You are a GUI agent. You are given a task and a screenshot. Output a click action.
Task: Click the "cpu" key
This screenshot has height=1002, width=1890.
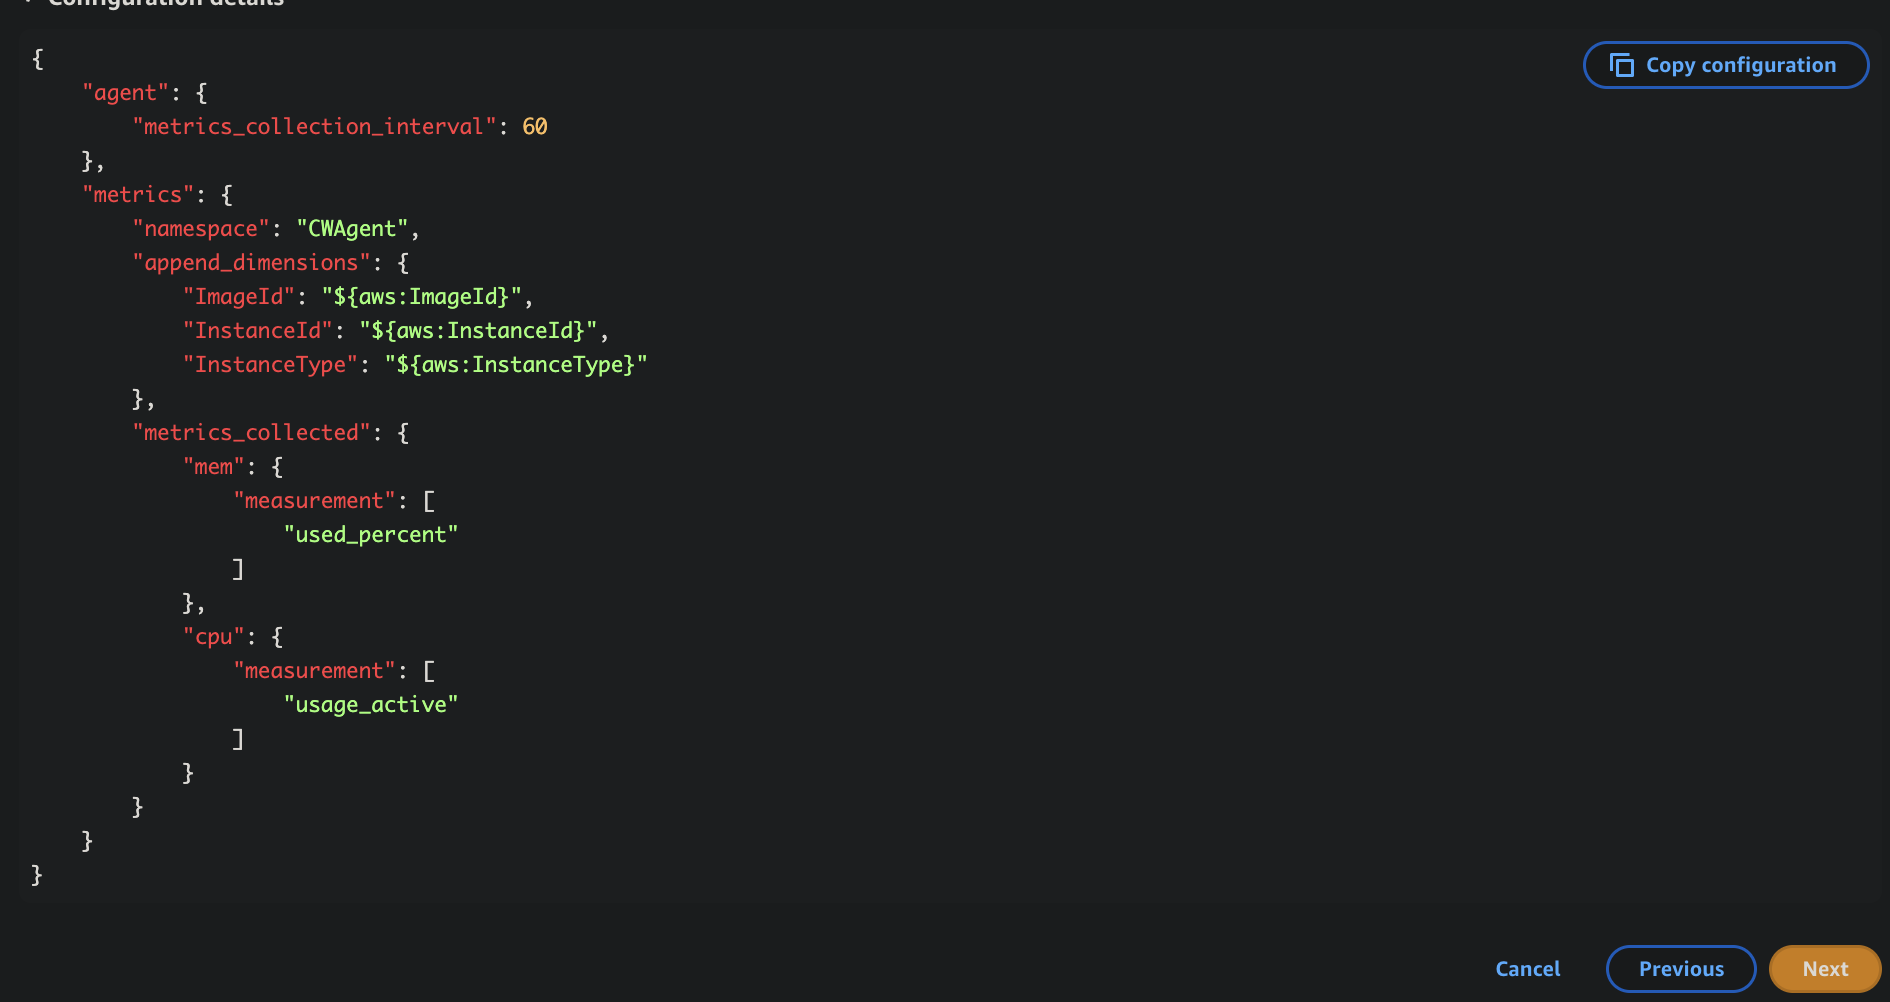[214, 637]
